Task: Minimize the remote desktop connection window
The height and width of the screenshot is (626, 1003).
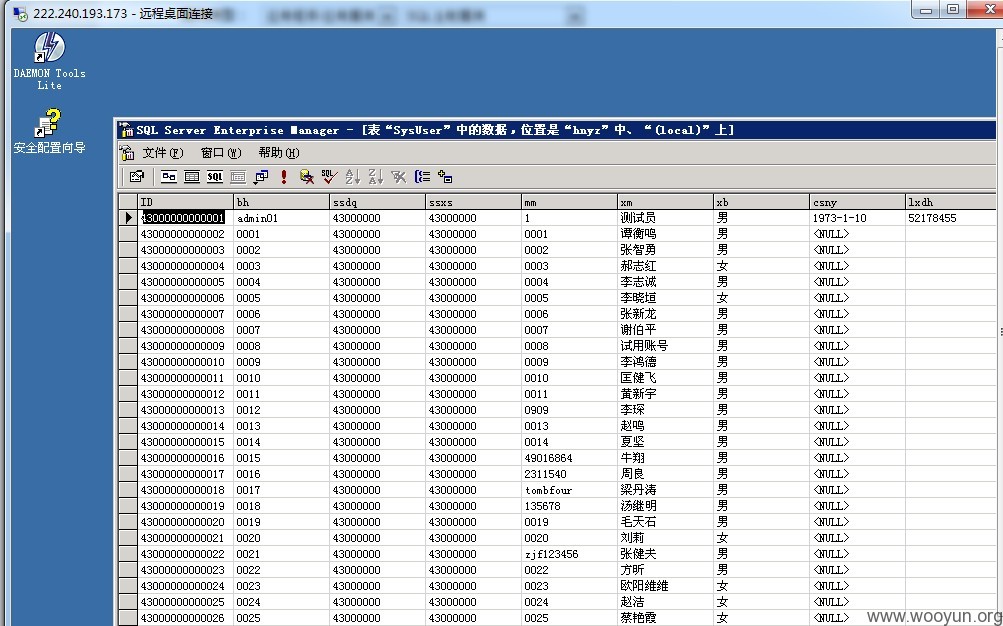Action: point(926,10)
